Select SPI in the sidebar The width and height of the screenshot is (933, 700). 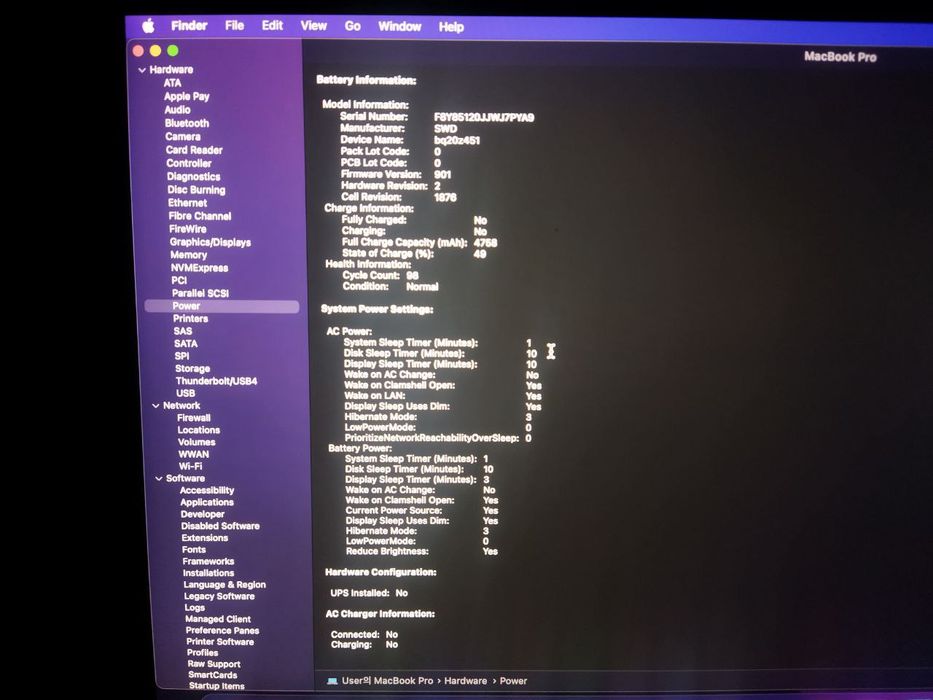click(x=182, y=356)
